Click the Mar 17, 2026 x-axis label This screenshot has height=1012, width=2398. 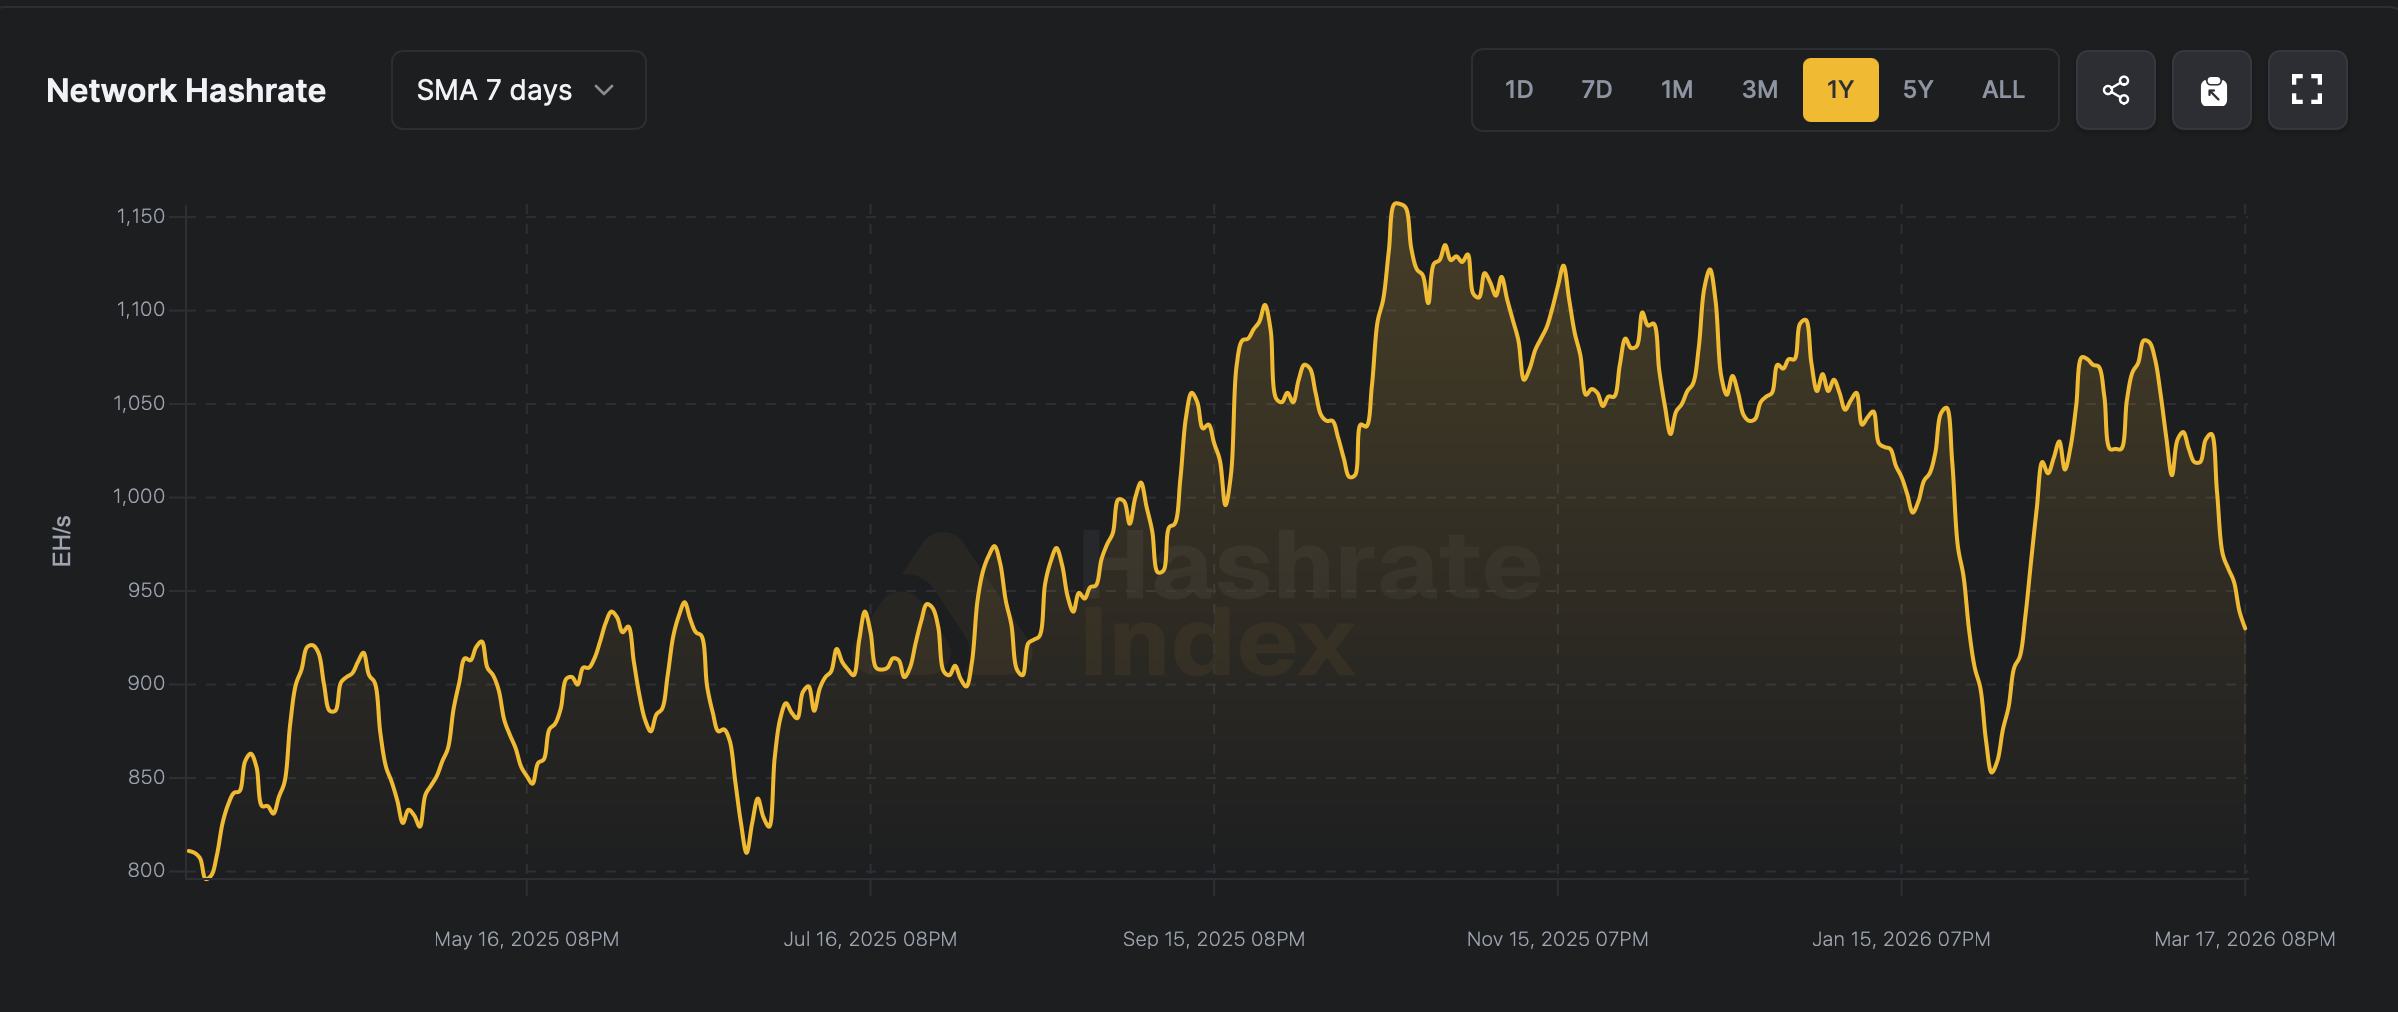[x=2244, y=939]
